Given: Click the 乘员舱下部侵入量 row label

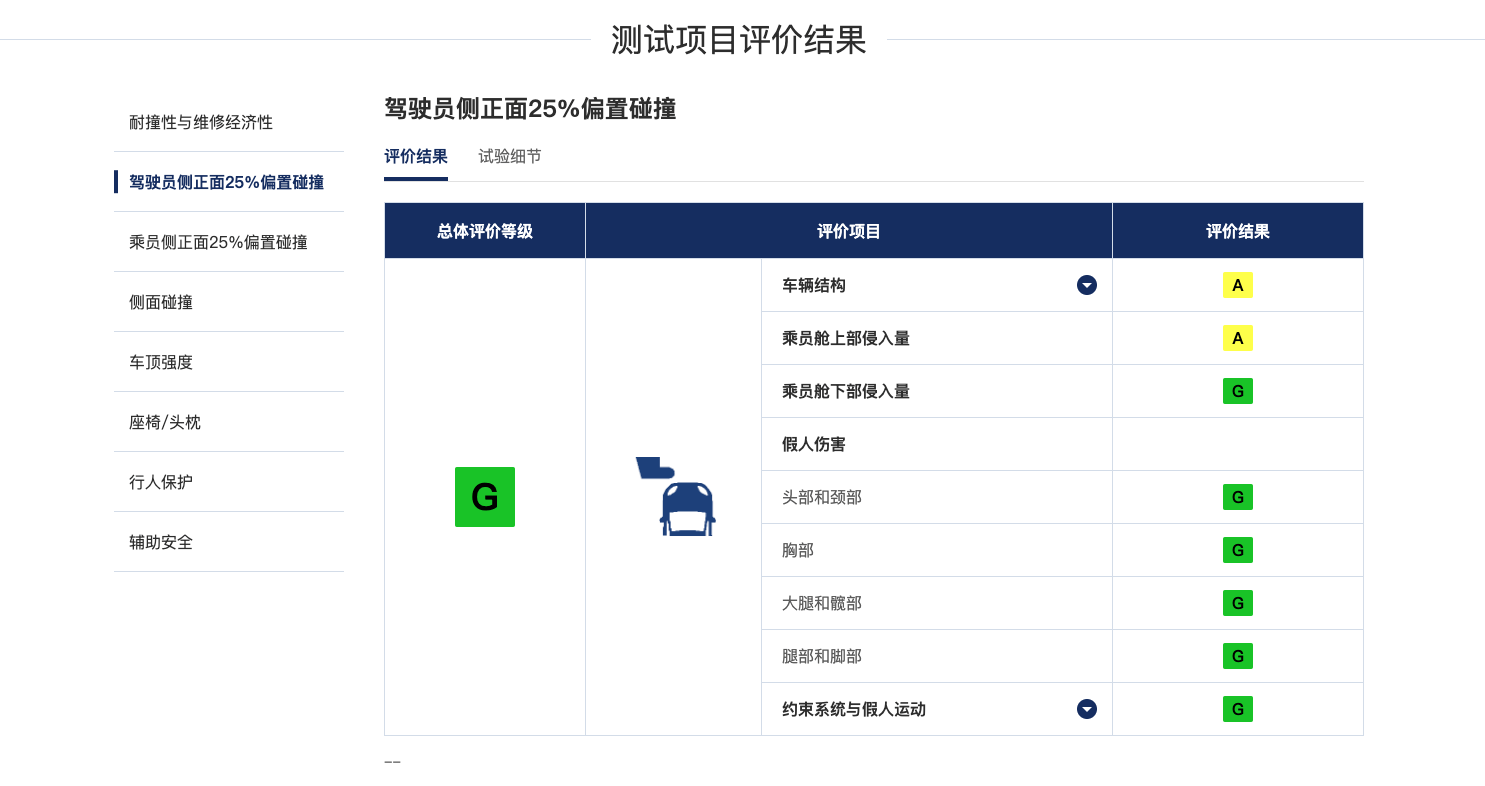Looking at the screenshot, I should [x=846, y=391].
